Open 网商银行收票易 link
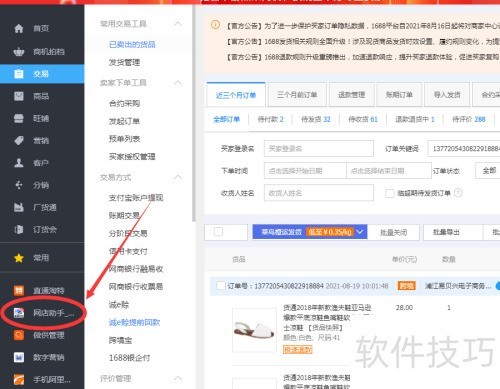500x389 pixels. pos(136,286)
